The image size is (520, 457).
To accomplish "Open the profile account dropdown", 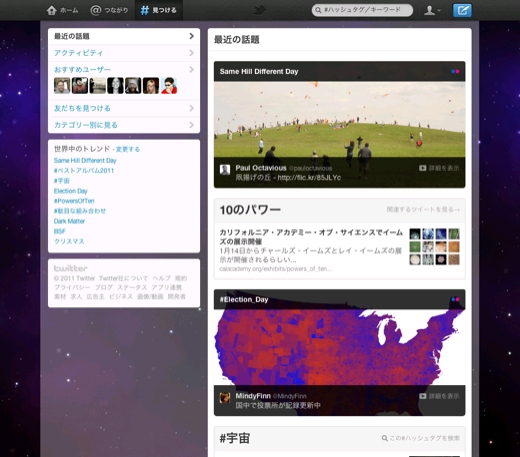I will click(x=432, y=10).
